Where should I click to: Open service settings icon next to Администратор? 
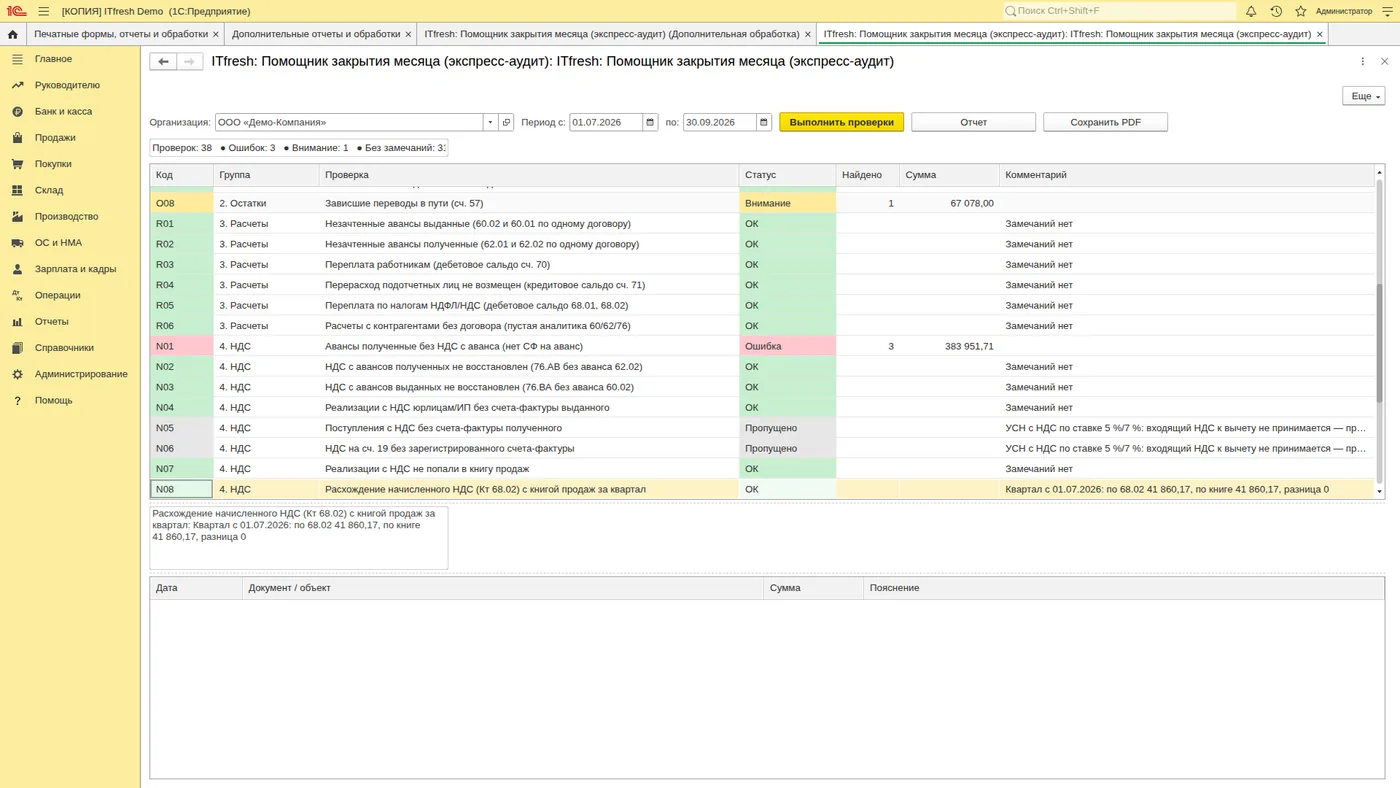coord(1387,11)
